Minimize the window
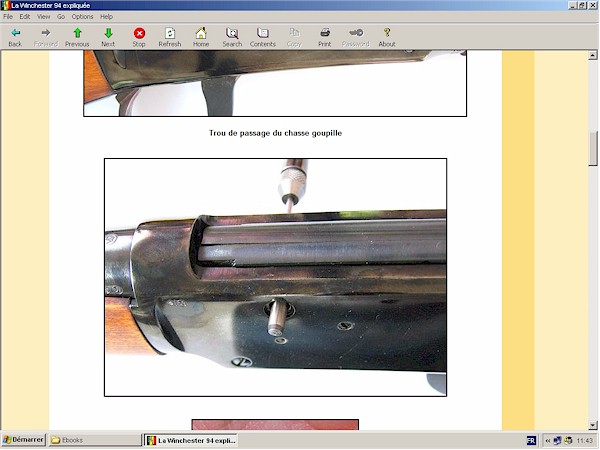 572,5
